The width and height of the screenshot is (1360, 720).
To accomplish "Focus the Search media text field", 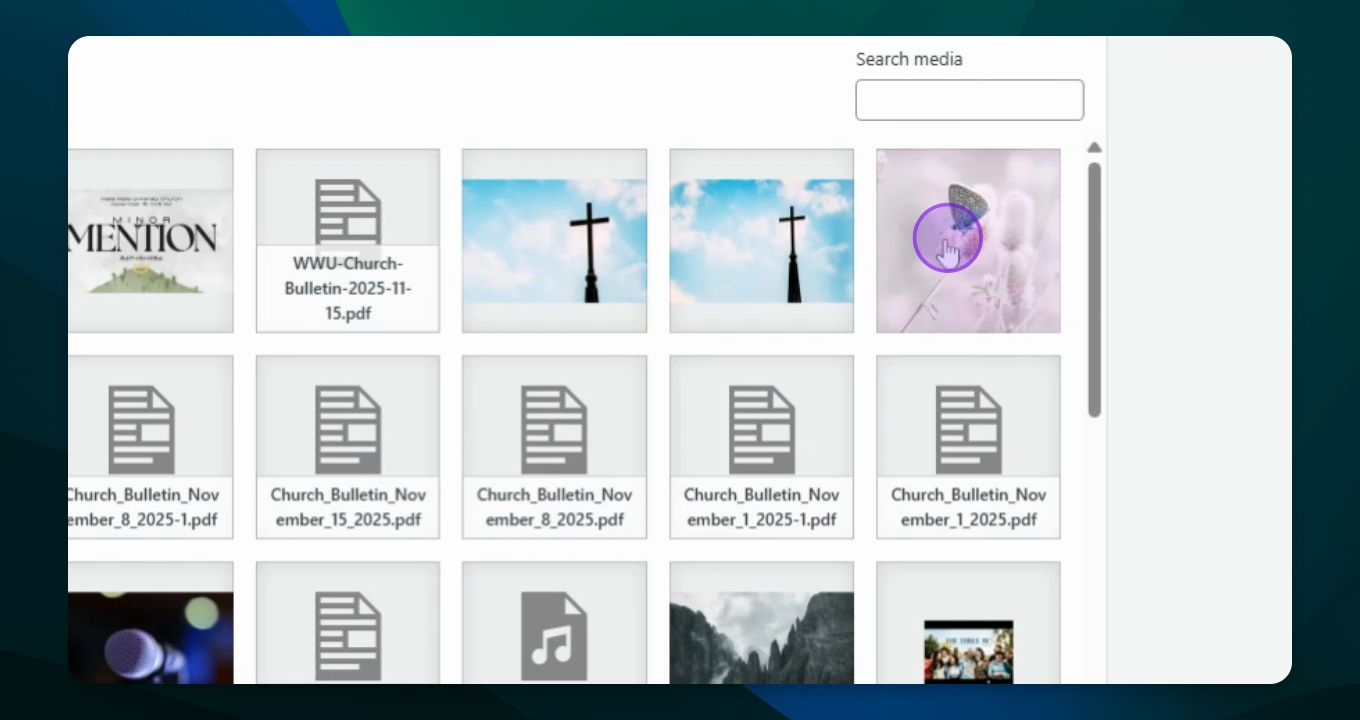I will coord(969,100).
